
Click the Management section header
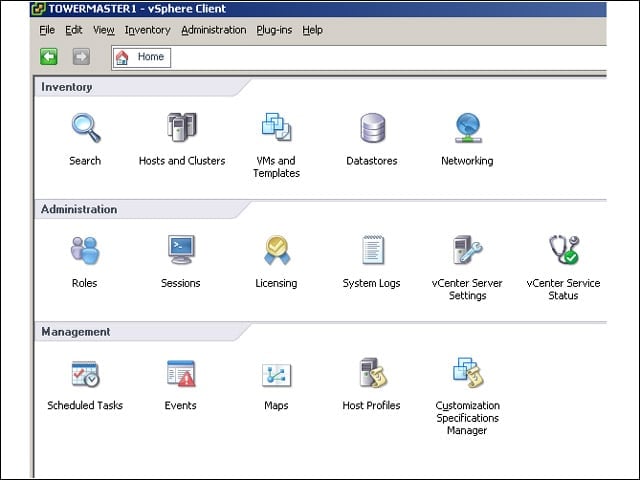(76, 331)
